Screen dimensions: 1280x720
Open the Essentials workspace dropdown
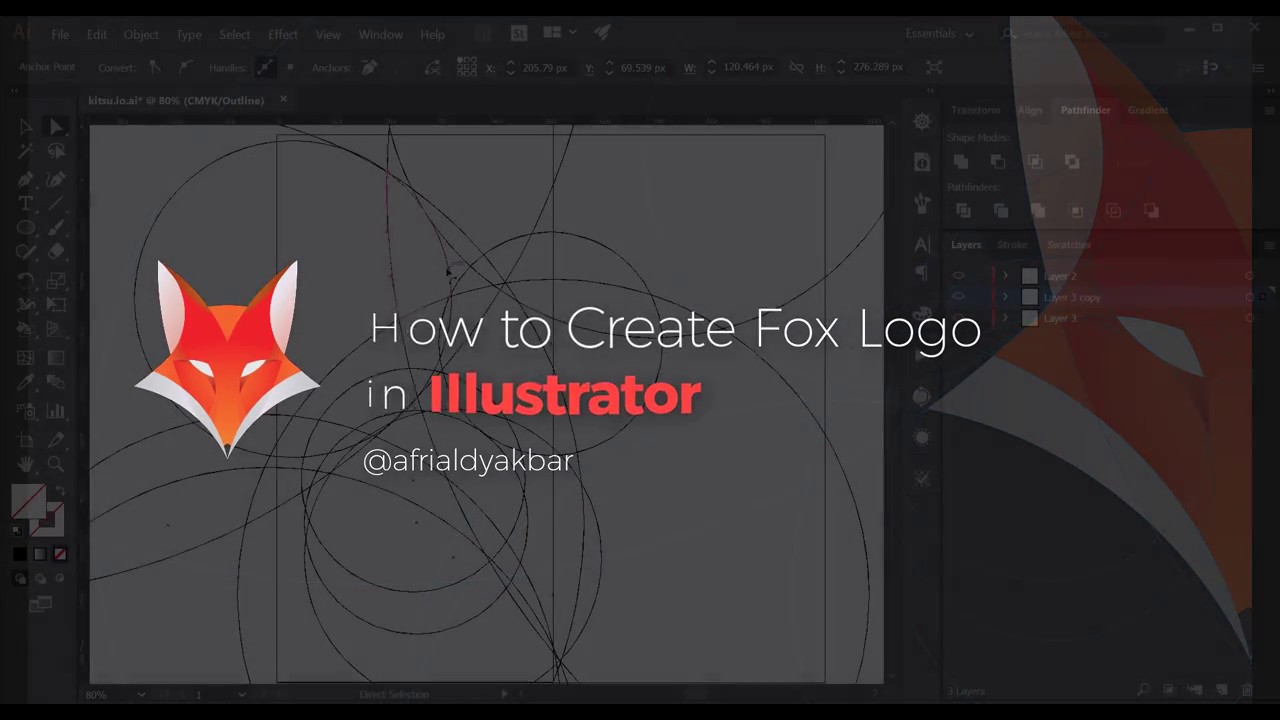(939, 34)
